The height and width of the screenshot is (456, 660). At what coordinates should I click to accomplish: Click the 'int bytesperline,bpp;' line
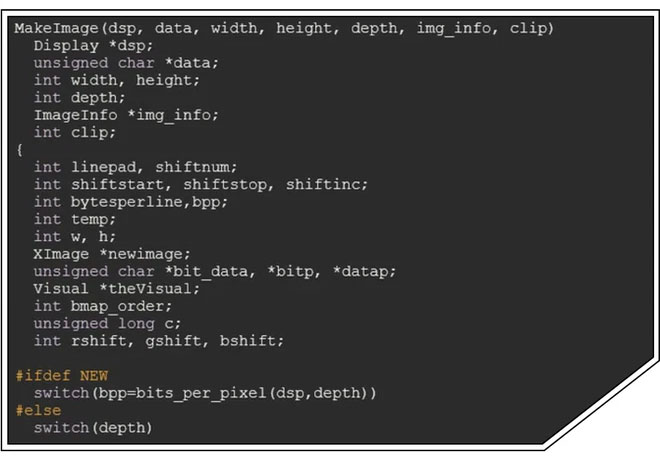tap(131, 201)
